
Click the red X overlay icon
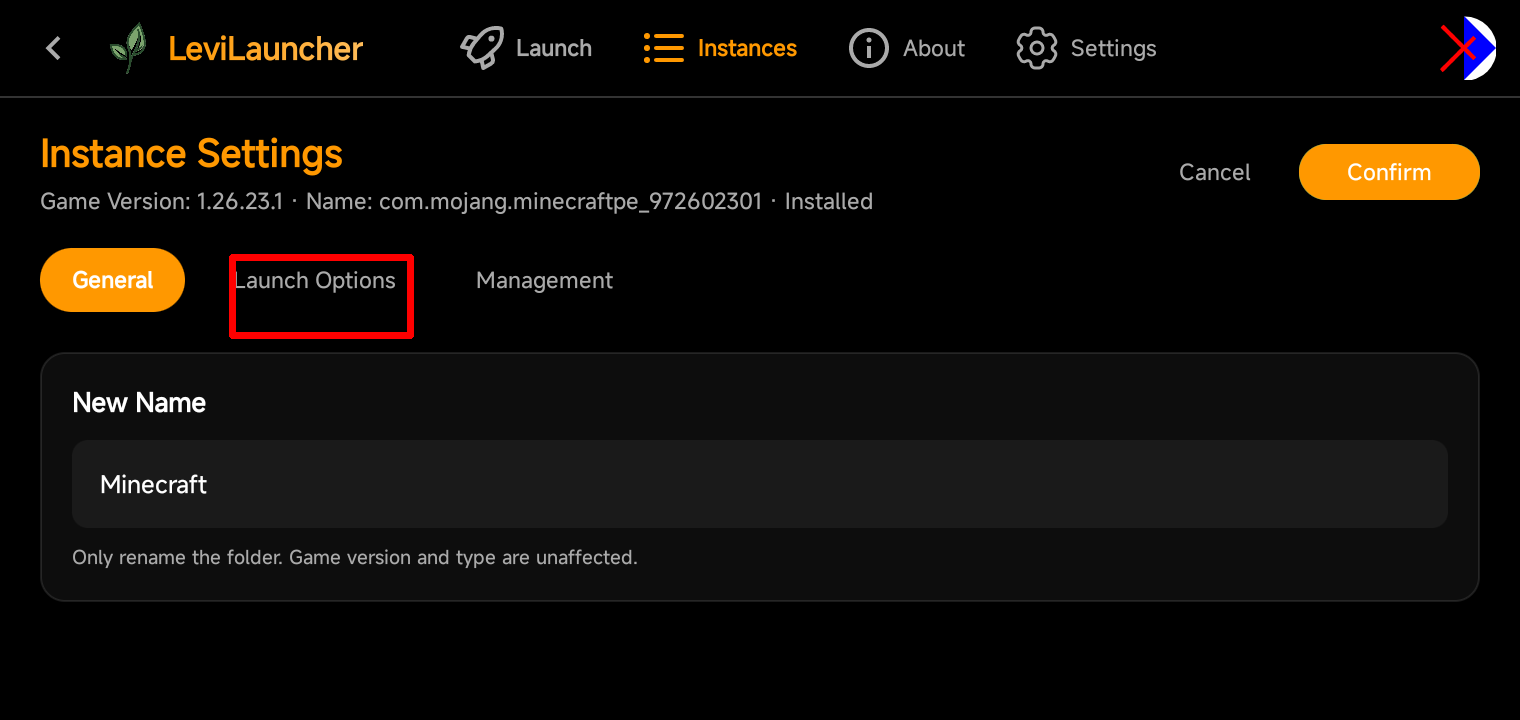pyautogui.click(x=1458, y=48)
